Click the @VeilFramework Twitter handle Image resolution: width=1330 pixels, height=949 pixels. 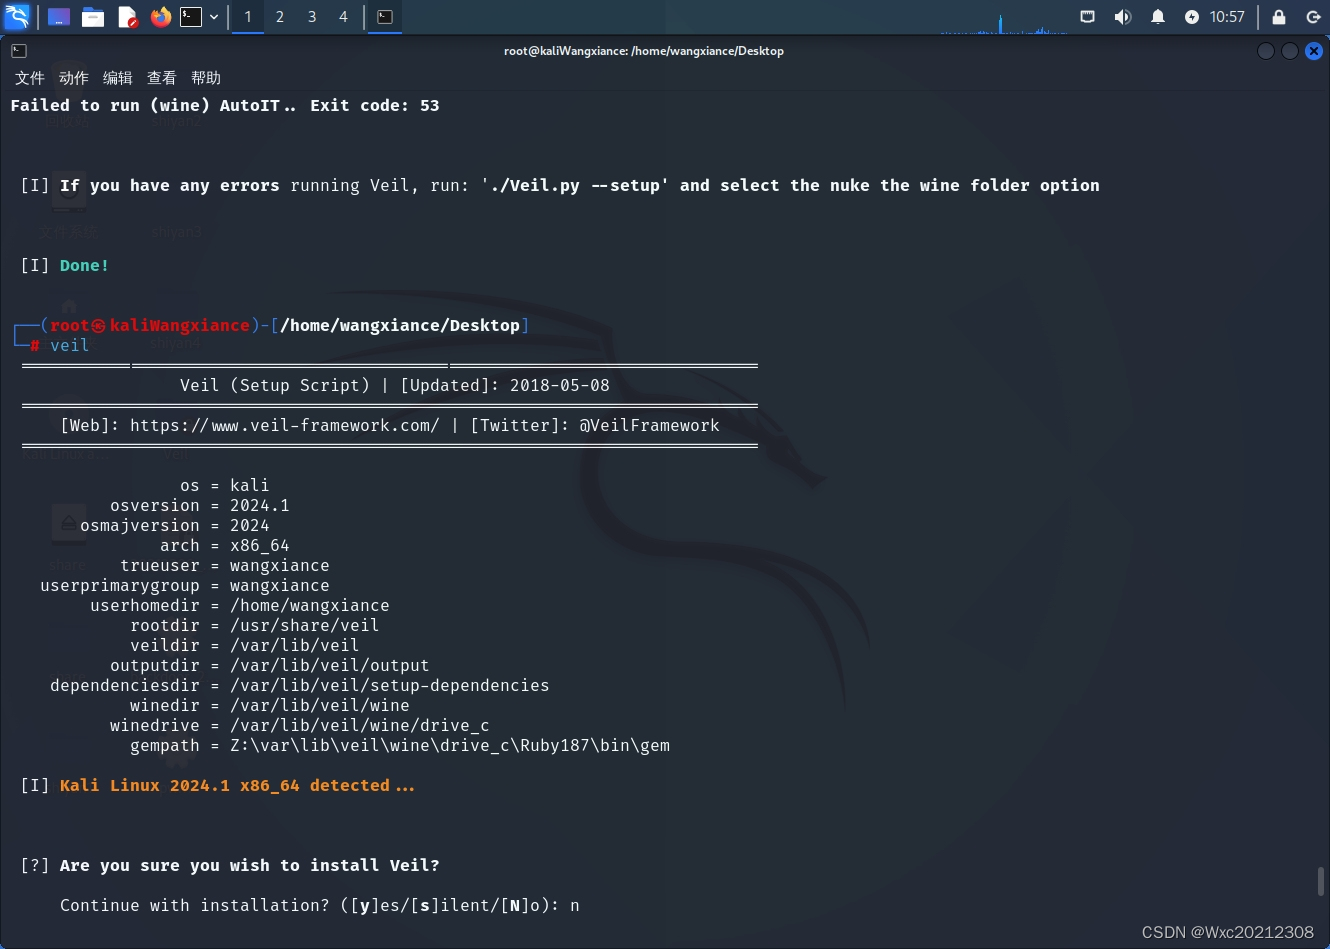pyautogui.click(x=649, y=425)
